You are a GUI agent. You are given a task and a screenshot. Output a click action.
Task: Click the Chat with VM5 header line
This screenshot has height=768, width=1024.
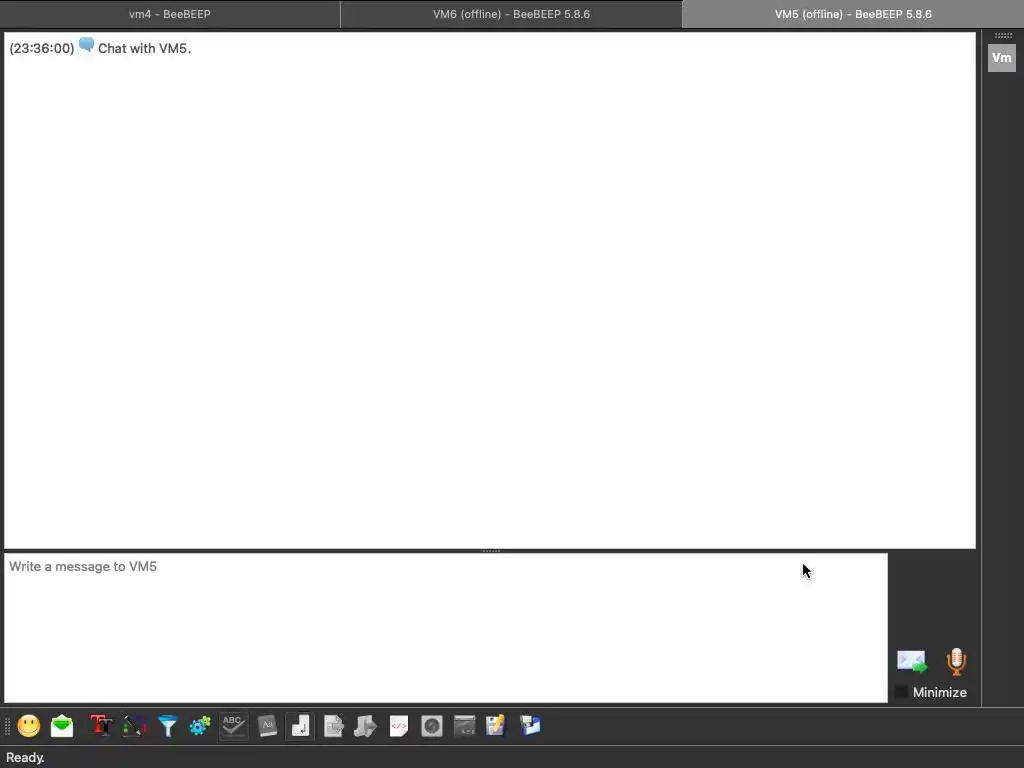(144, 48)
